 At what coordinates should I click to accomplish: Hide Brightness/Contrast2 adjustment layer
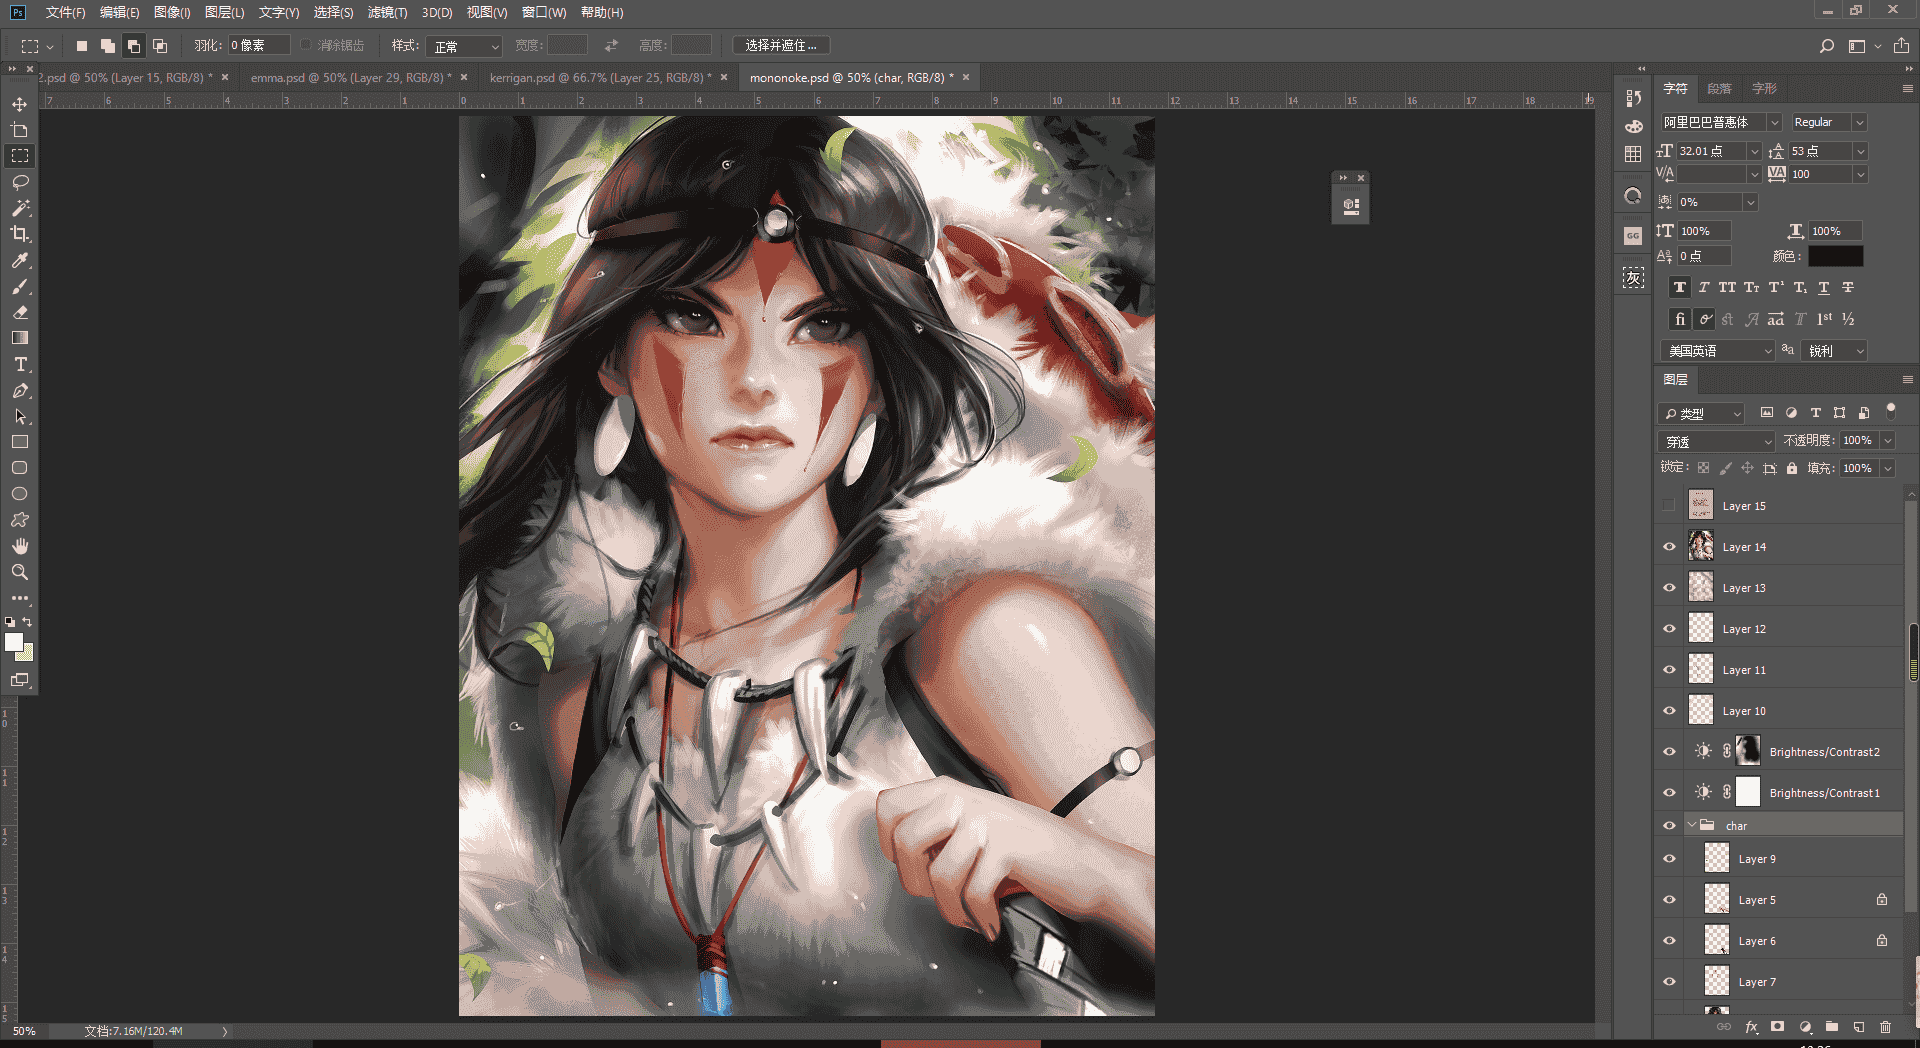pos(1669,751)
